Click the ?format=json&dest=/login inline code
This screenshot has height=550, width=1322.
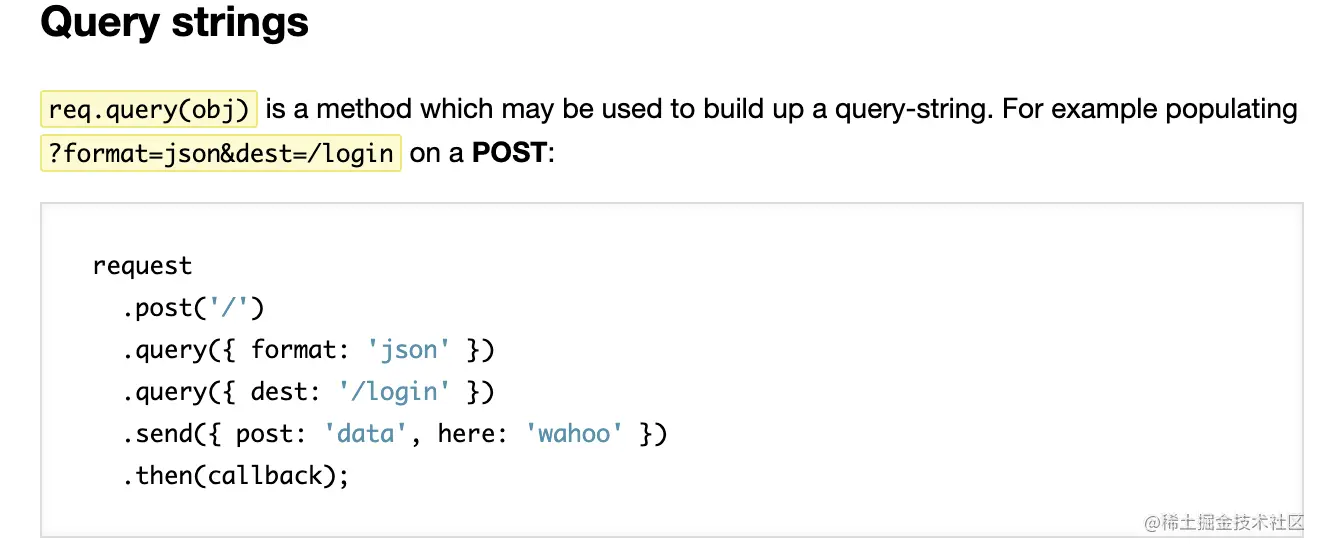(x=220, y=153)
